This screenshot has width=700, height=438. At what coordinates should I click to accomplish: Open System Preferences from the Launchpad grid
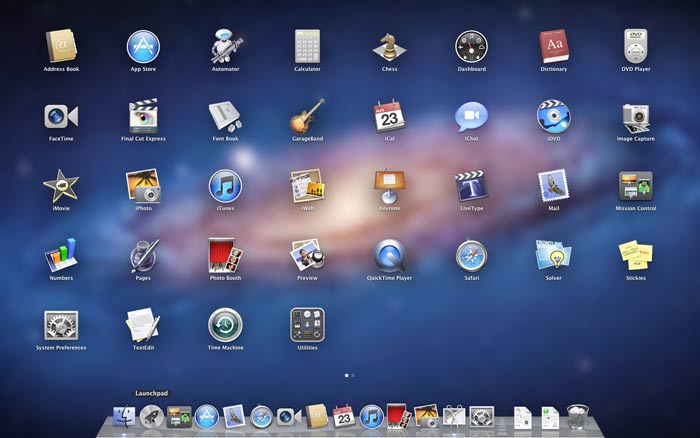point(61,325)
